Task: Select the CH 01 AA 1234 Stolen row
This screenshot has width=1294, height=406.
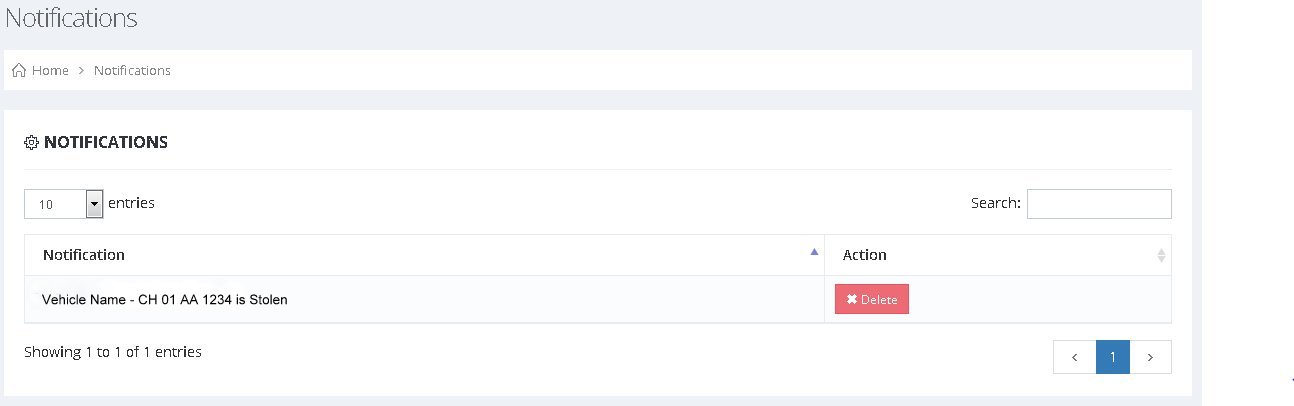Action: (x=165, y=300)
